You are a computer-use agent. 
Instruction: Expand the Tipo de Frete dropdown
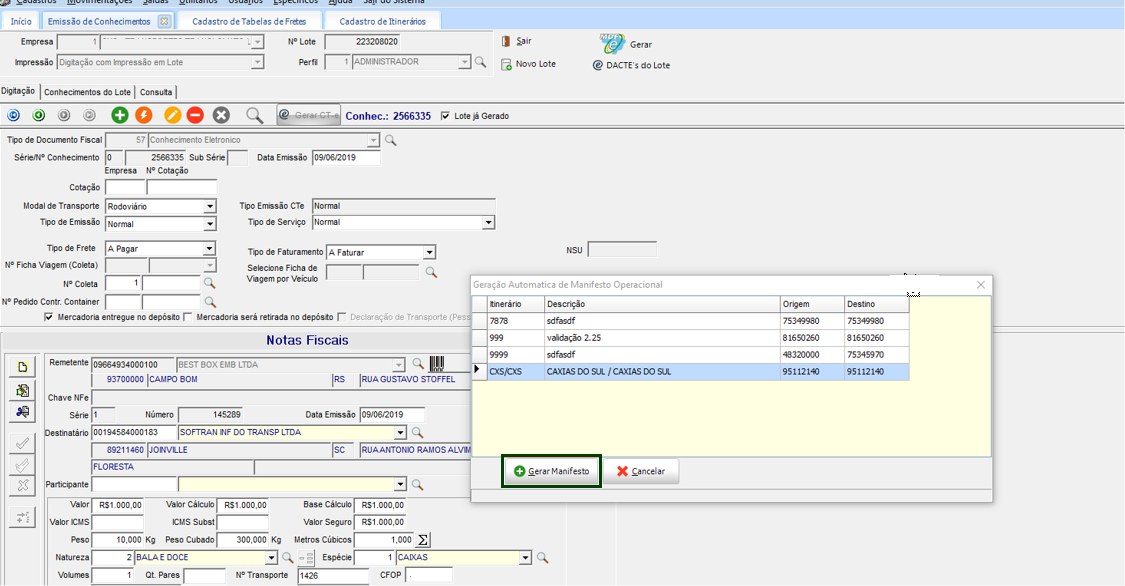click(x=210, y=248)
